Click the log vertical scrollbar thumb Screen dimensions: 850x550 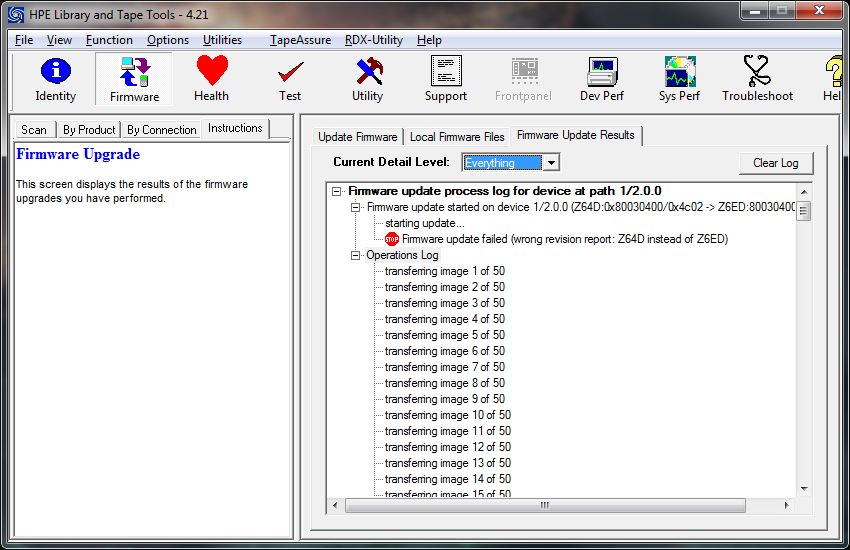point(804,211)
